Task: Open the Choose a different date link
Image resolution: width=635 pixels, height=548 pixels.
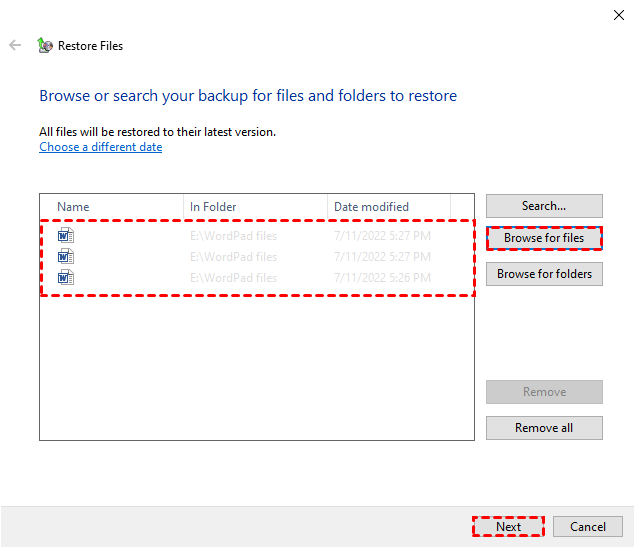Action: click(x=100, y=147)
